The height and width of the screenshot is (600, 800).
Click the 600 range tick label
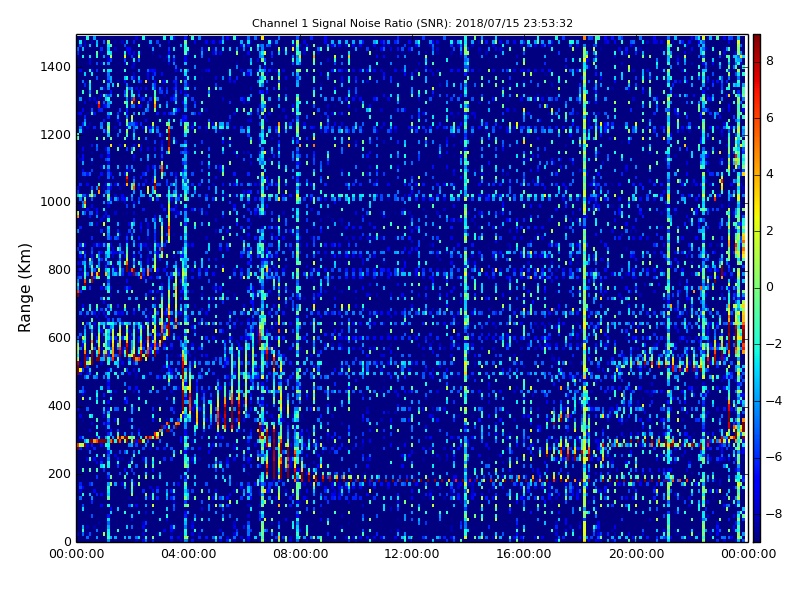click(x=59, y=338)
